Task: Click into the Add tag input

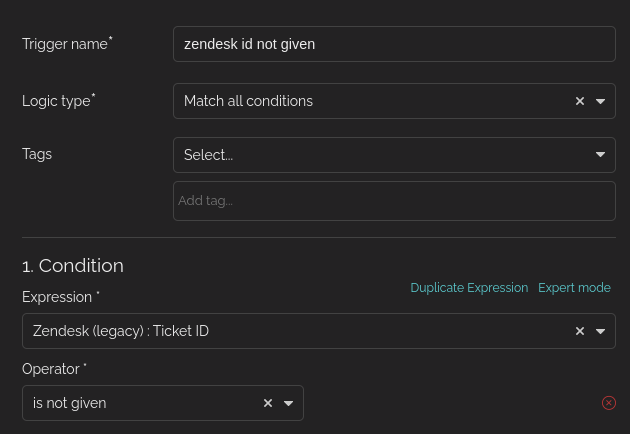Action: click(x=394, y=201)
